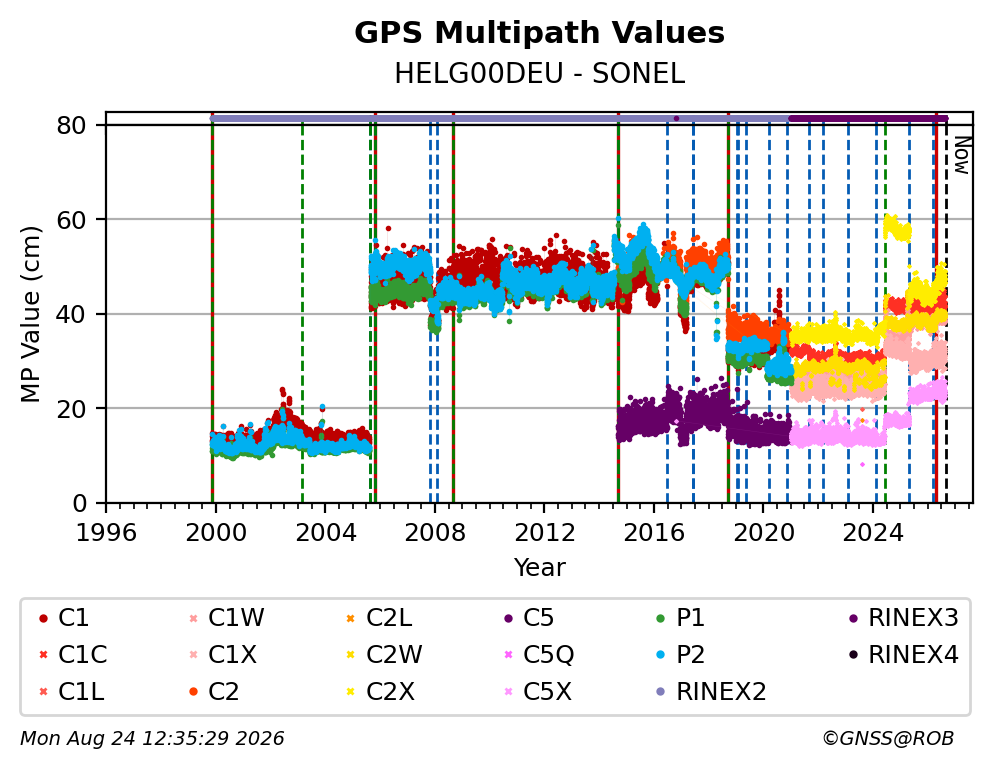Select the RINEX4 legend entry
The image size is (992, 769).
point(903,655)
